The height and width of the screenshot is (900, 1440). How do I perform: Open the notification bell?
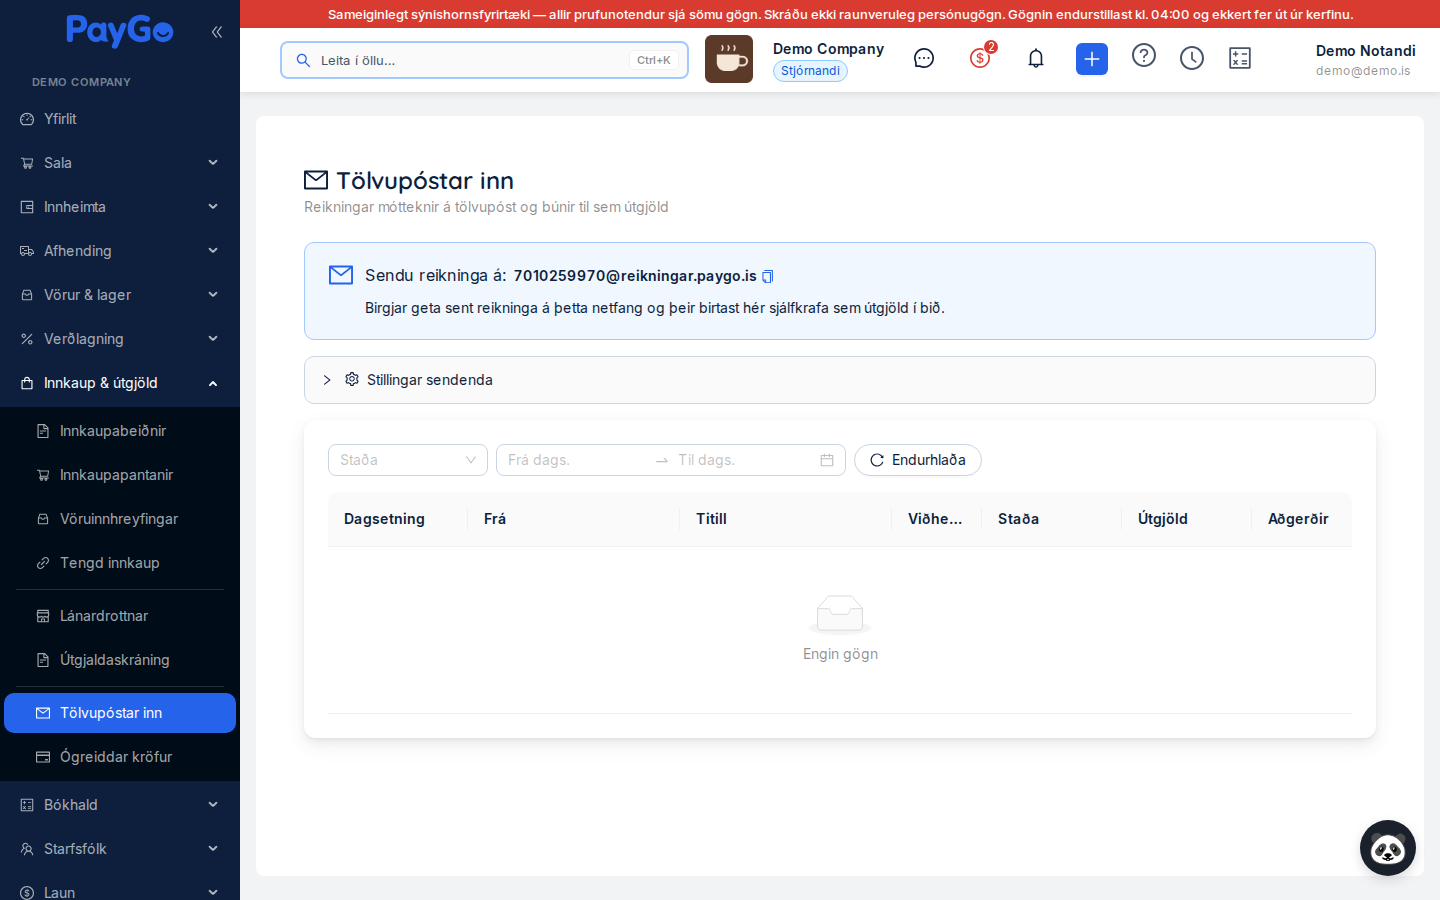(1036, 59)
